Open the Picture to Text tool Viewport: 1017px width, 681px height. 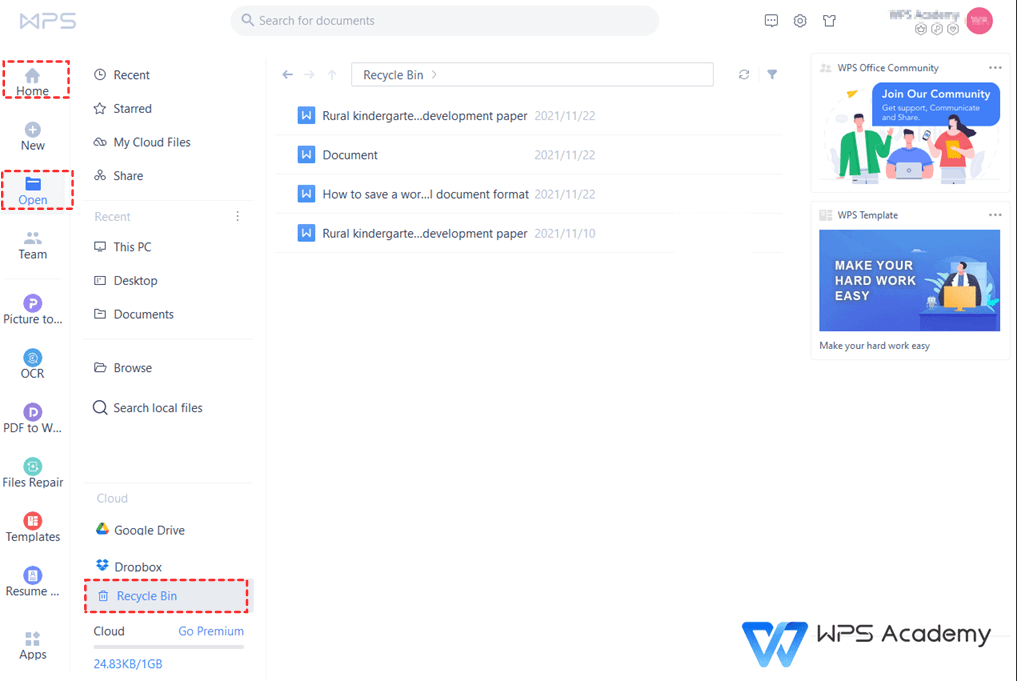point(33,310)
